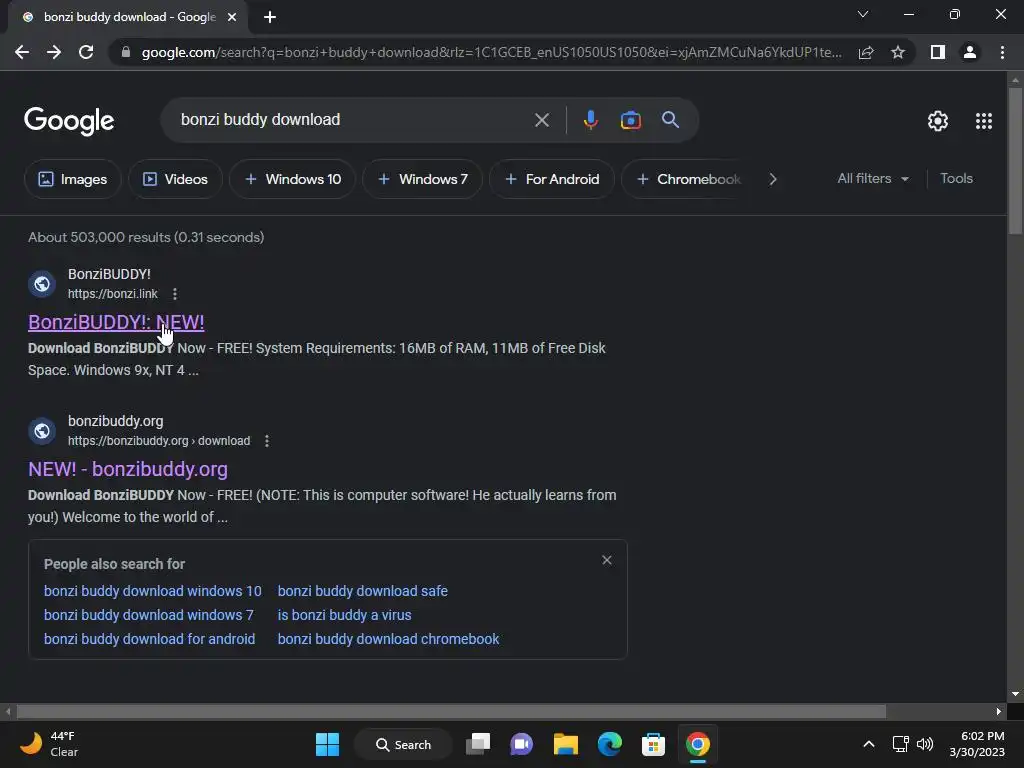Search bonzi buddy download chromebook
1024x768 pixels.
click(388, 639)
